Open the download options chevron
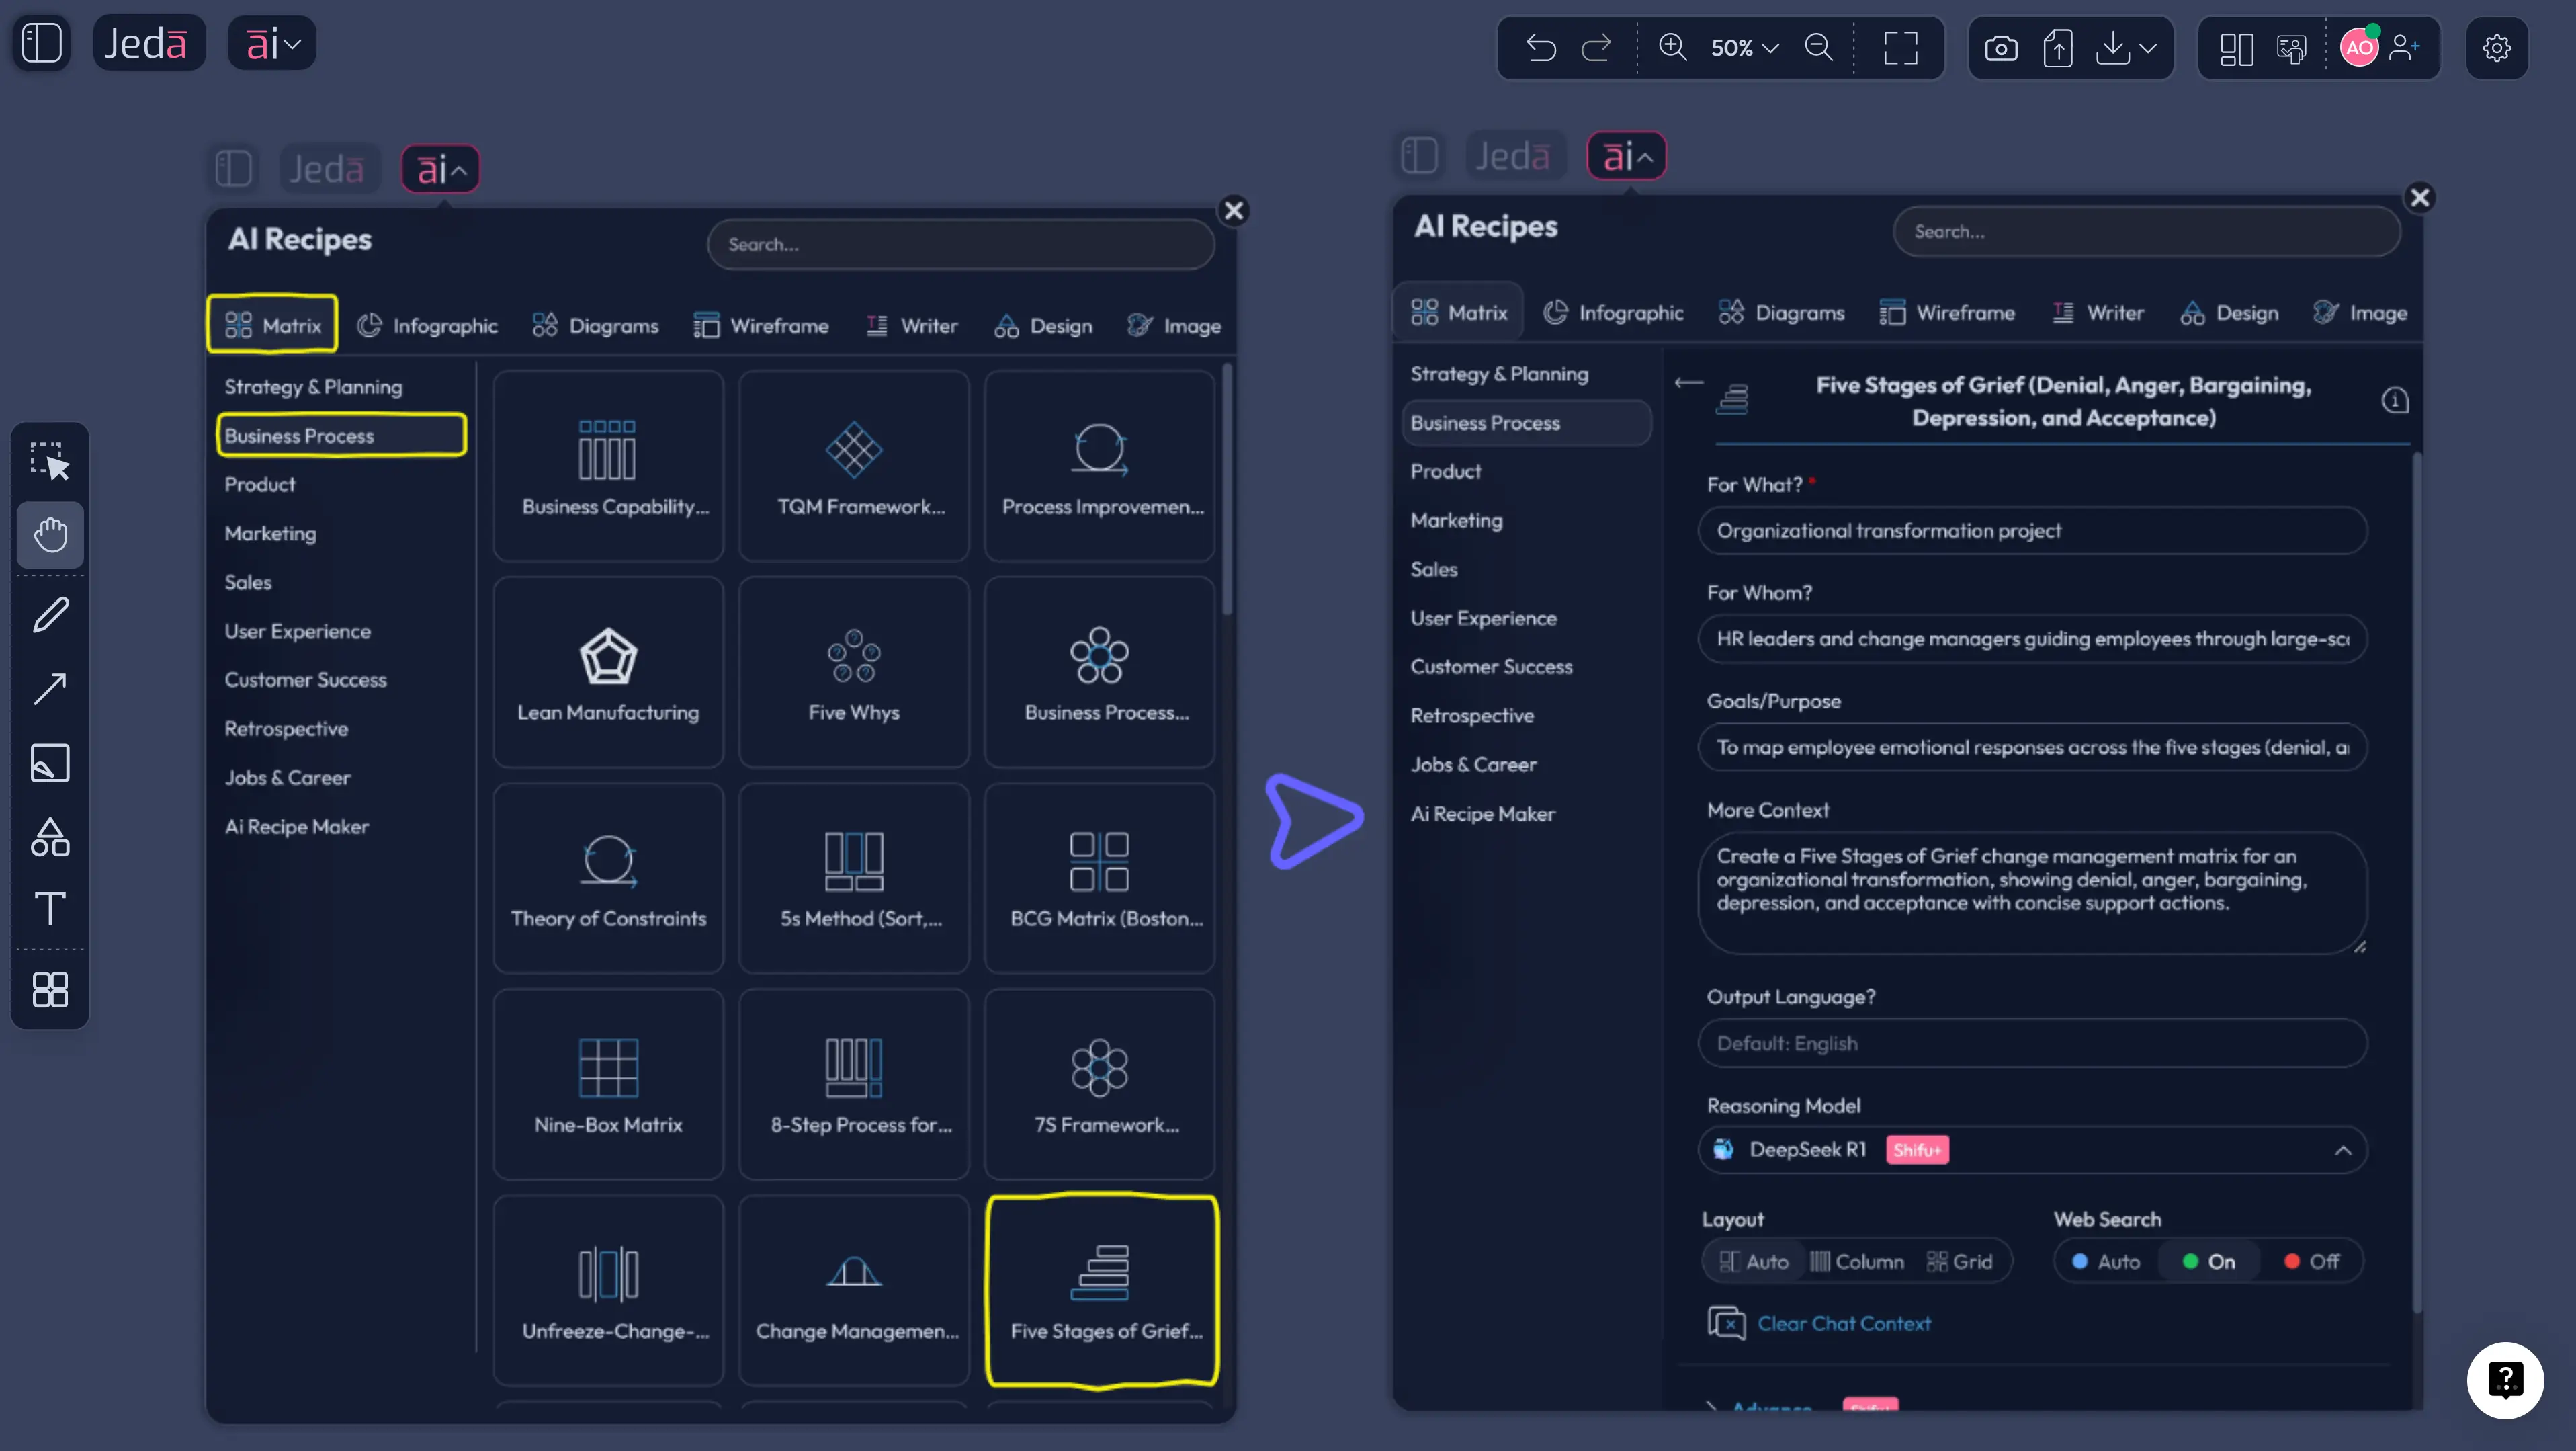The image size is (2576, 1451). pyautogui.click(x=2149, y=48)
